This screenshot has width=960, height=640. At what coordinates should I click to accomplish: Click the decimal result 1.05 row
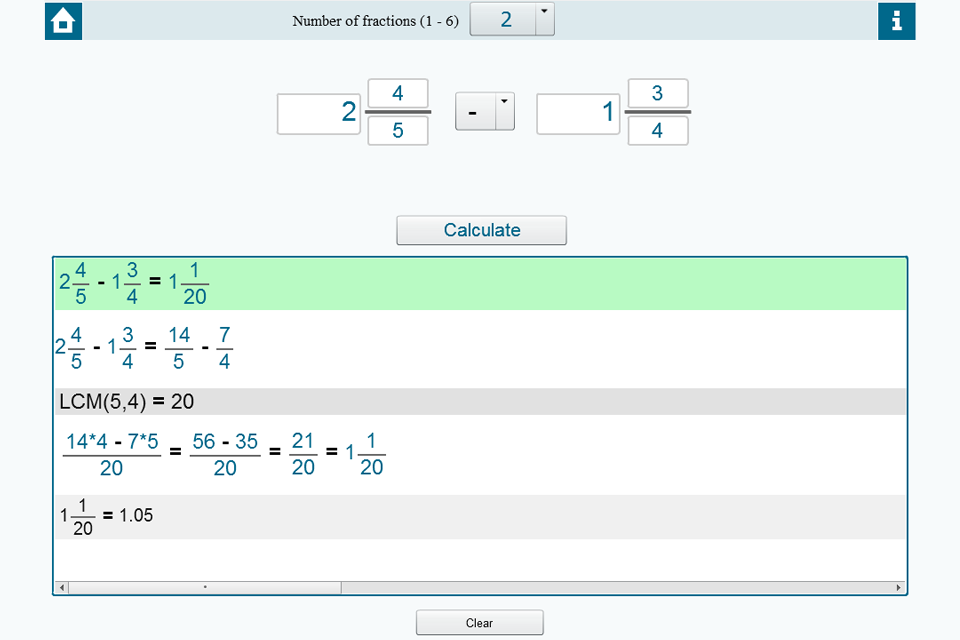[480, 517]
